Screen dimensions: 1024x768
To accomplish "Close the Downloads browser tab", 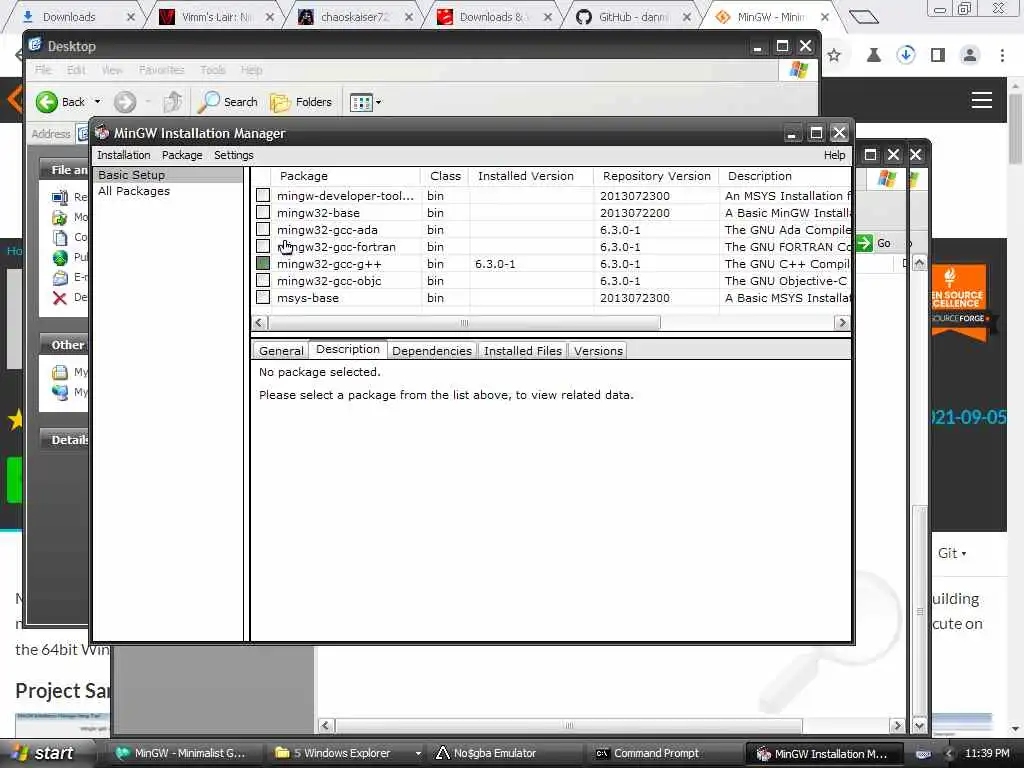I will coord(131,17).
